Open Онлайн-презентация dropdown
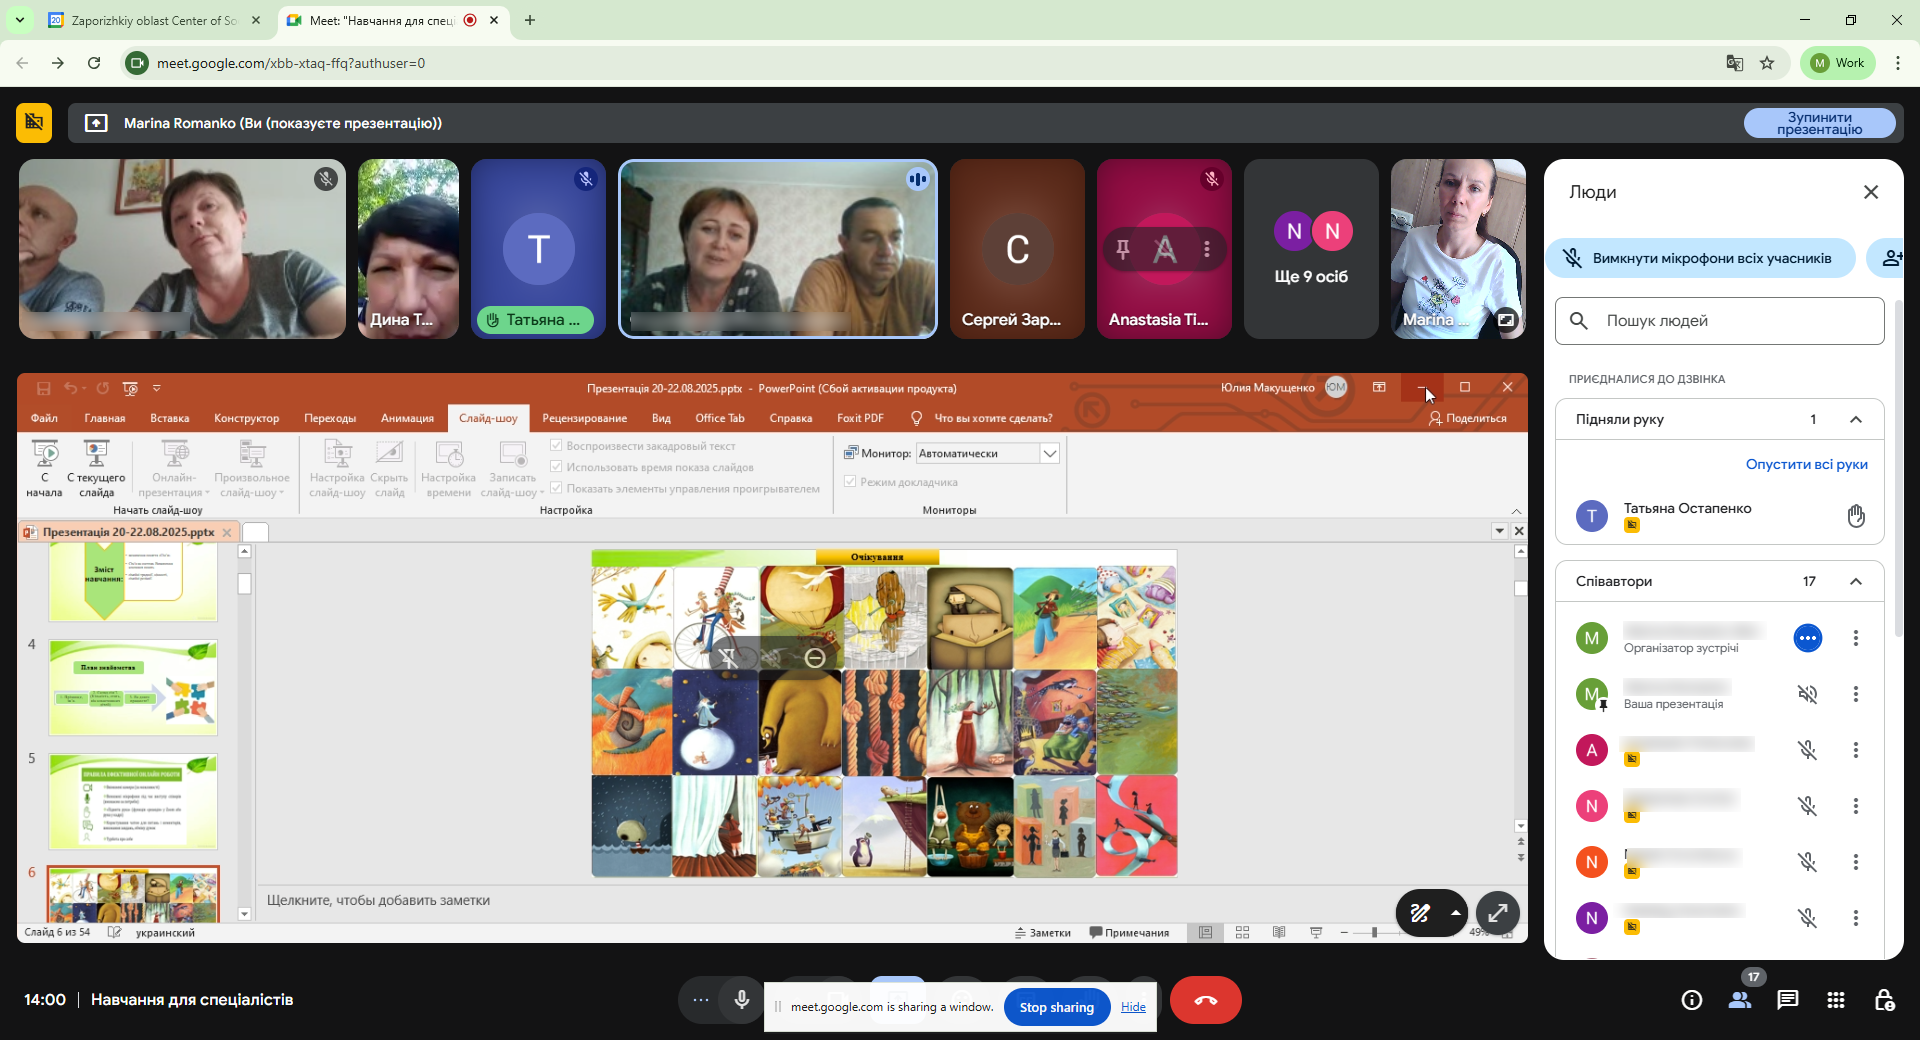1920x1040 pixels. coord(175,468)
